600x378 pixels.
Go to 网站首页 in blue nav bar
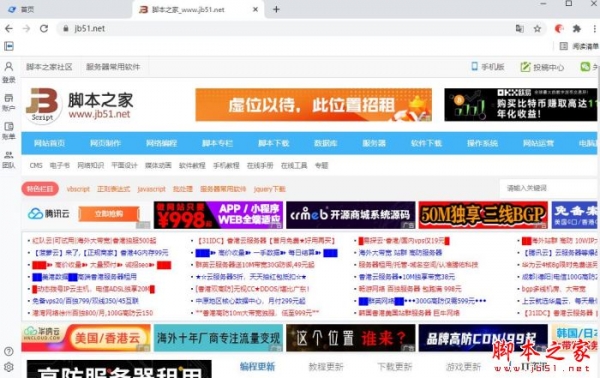(49, 143)
